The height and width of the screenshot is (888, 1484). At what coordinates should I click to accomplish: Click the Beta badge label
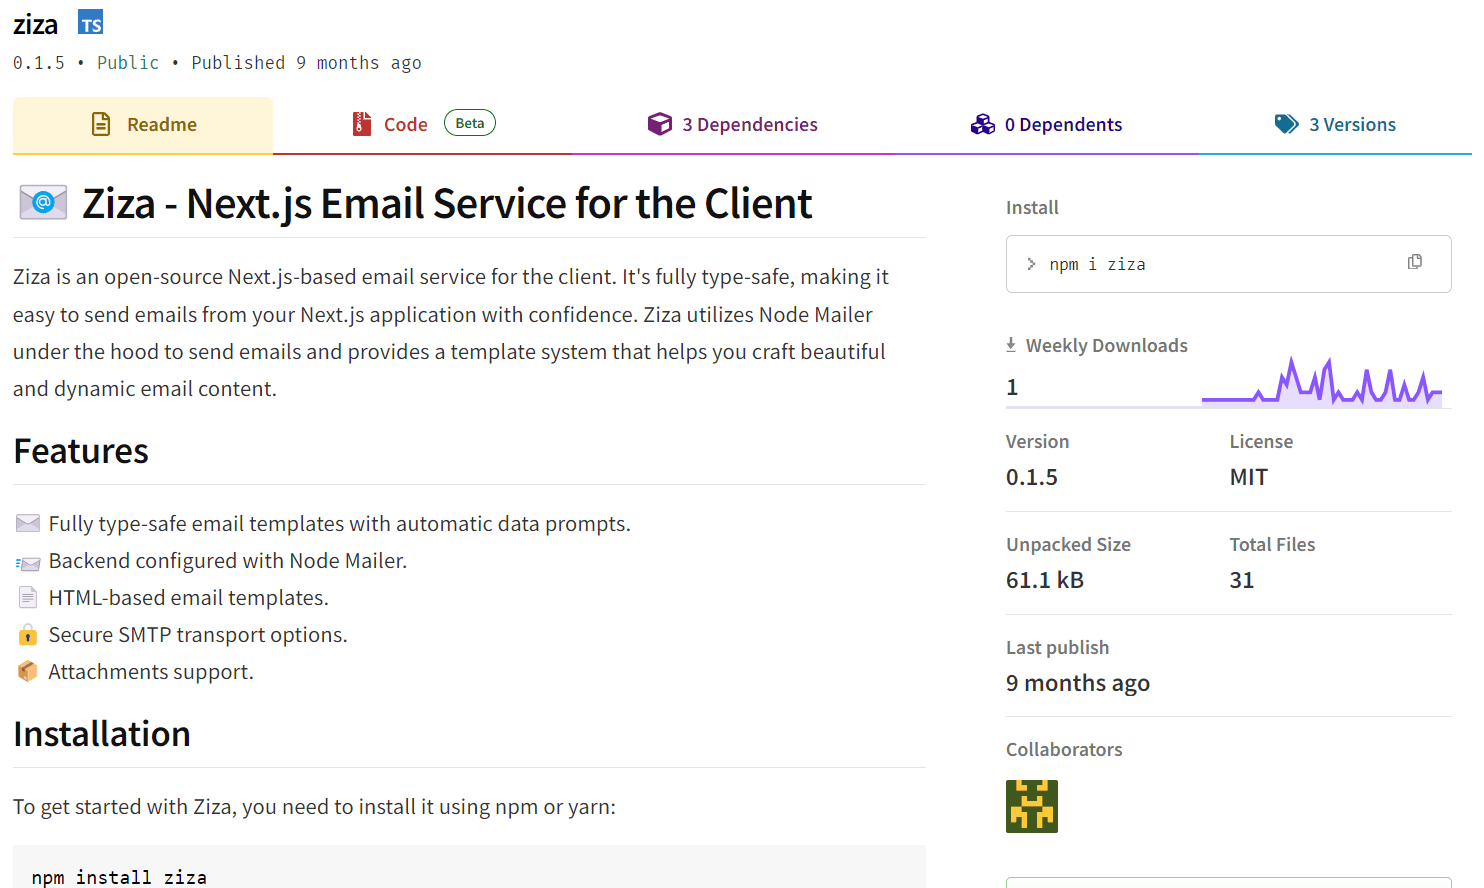[x=469, y=123]
